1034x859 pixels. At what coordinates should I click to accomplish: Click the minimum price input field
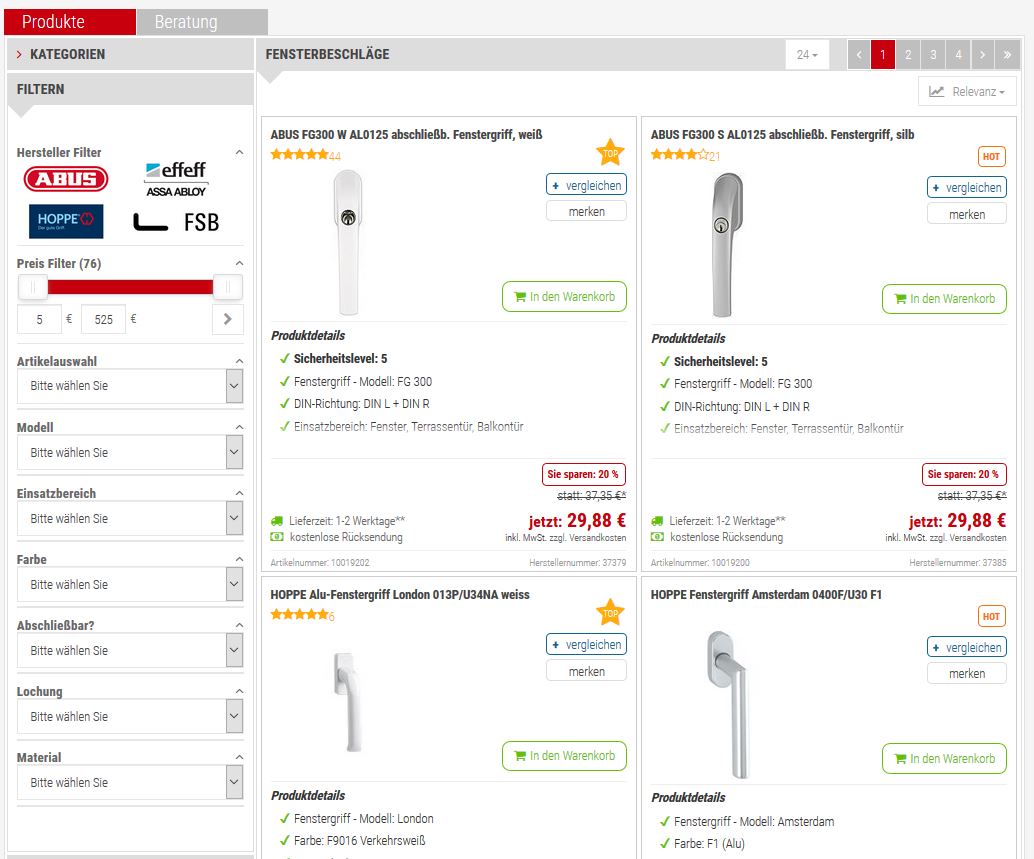coord(40,320)
